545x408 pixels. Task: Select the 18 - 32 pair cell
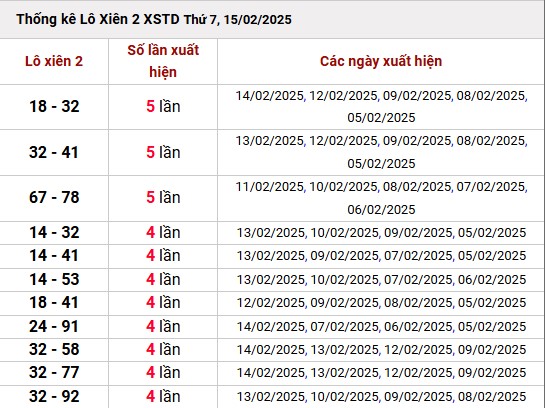(54, 106)
